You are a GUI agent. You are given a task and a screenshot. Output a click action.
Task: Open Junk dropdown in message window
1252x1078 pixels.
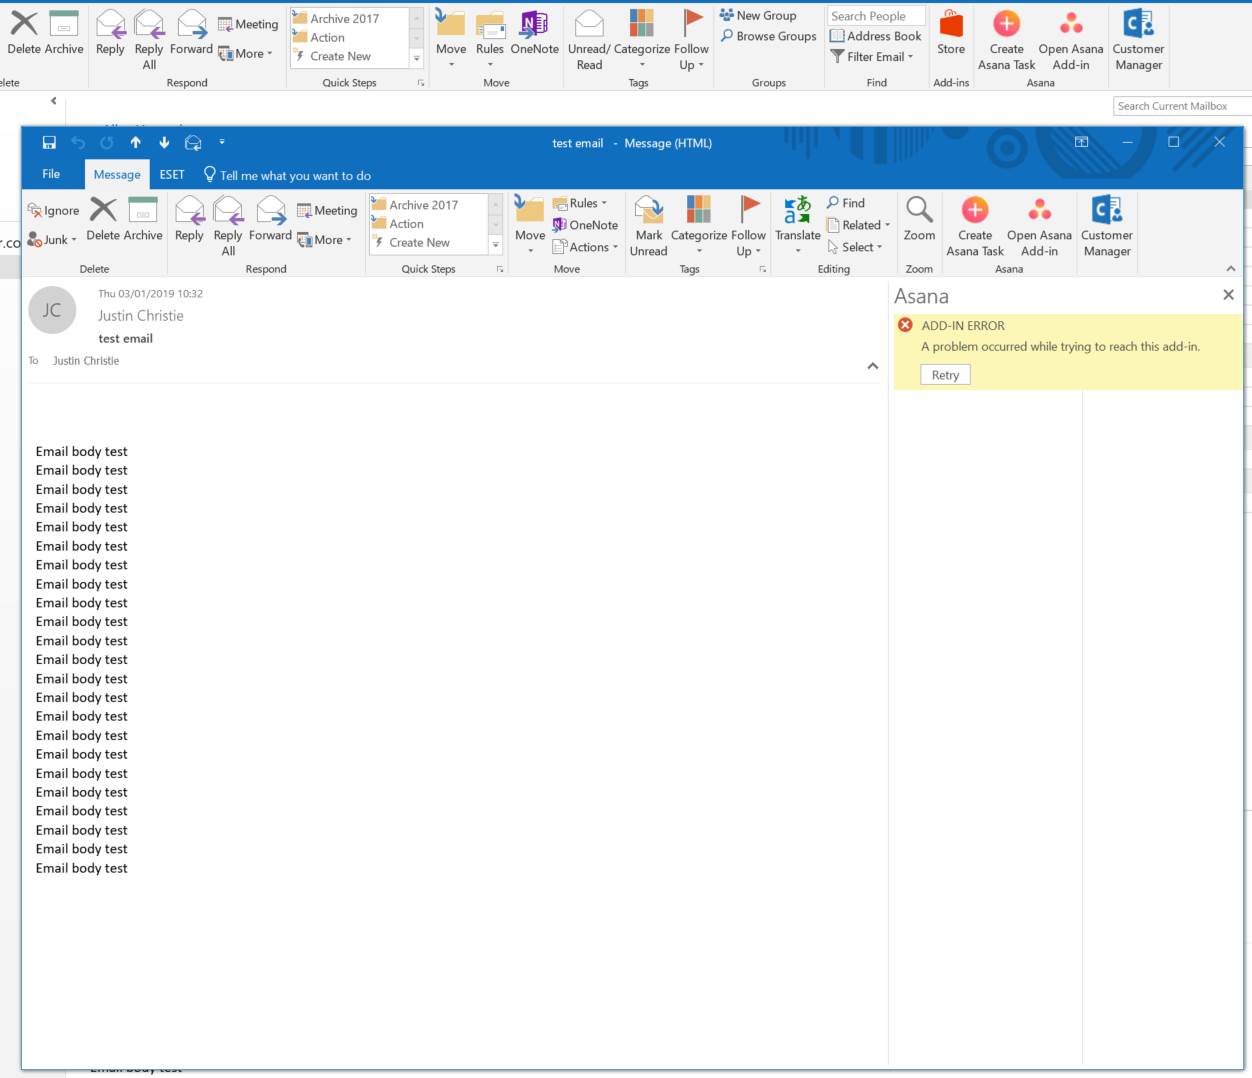(52, 240)
